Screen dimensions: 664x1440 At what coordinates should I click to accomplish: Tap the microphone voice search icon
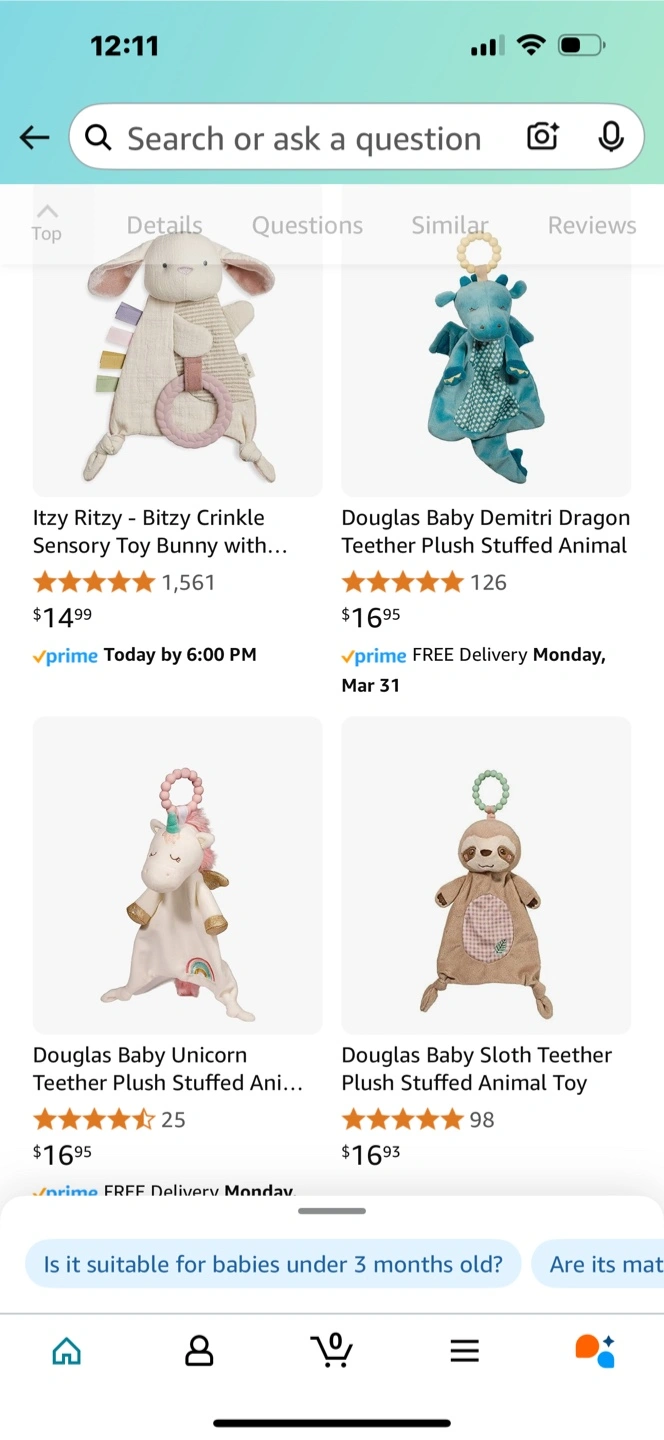(x=610, y=137)
